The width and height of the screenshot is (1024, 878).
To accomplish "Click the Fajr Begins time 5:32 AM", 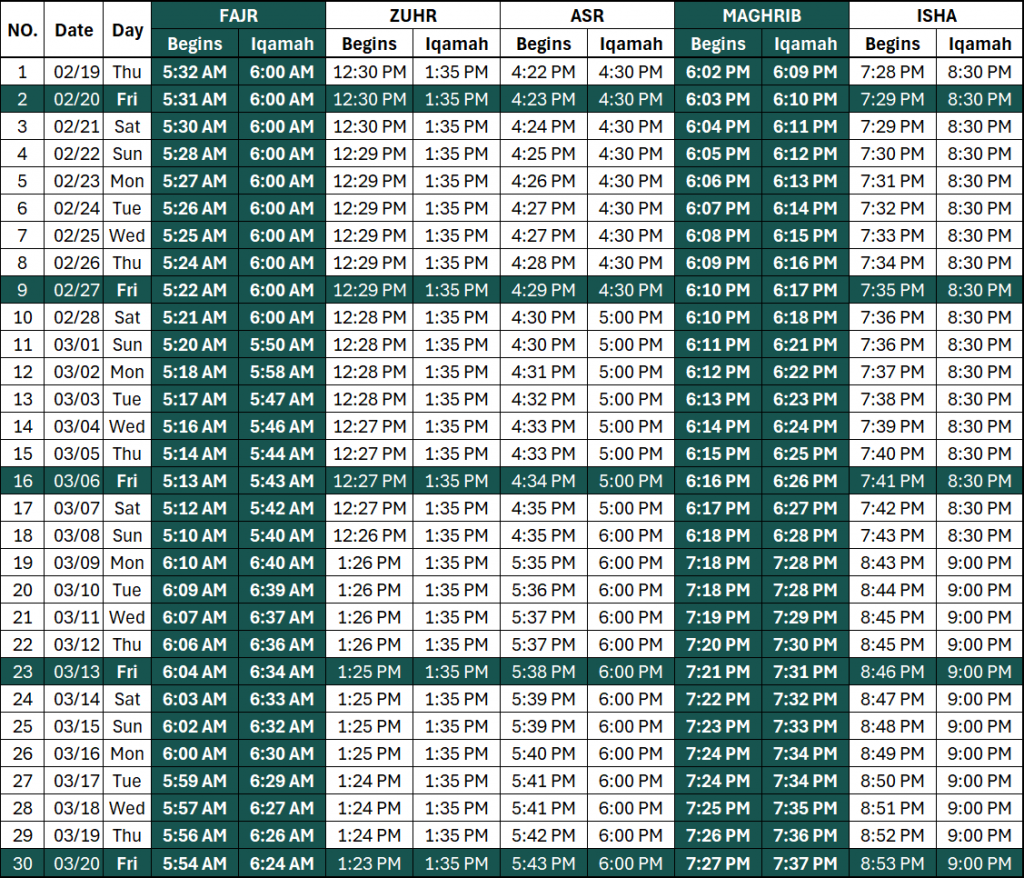I will pyautogui.click(x=195, y=72).
